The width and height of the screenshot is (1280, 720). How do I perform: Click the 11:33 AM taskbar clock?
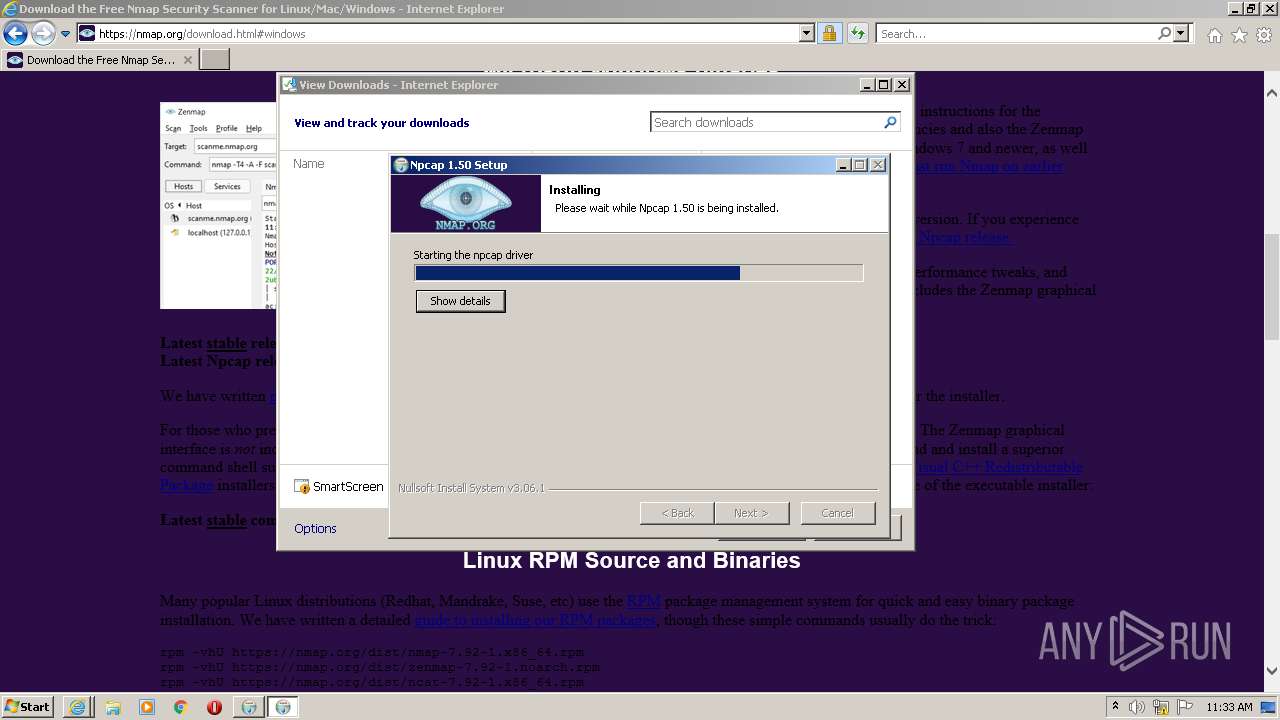pyautogui.click(x=1229, y=707)
